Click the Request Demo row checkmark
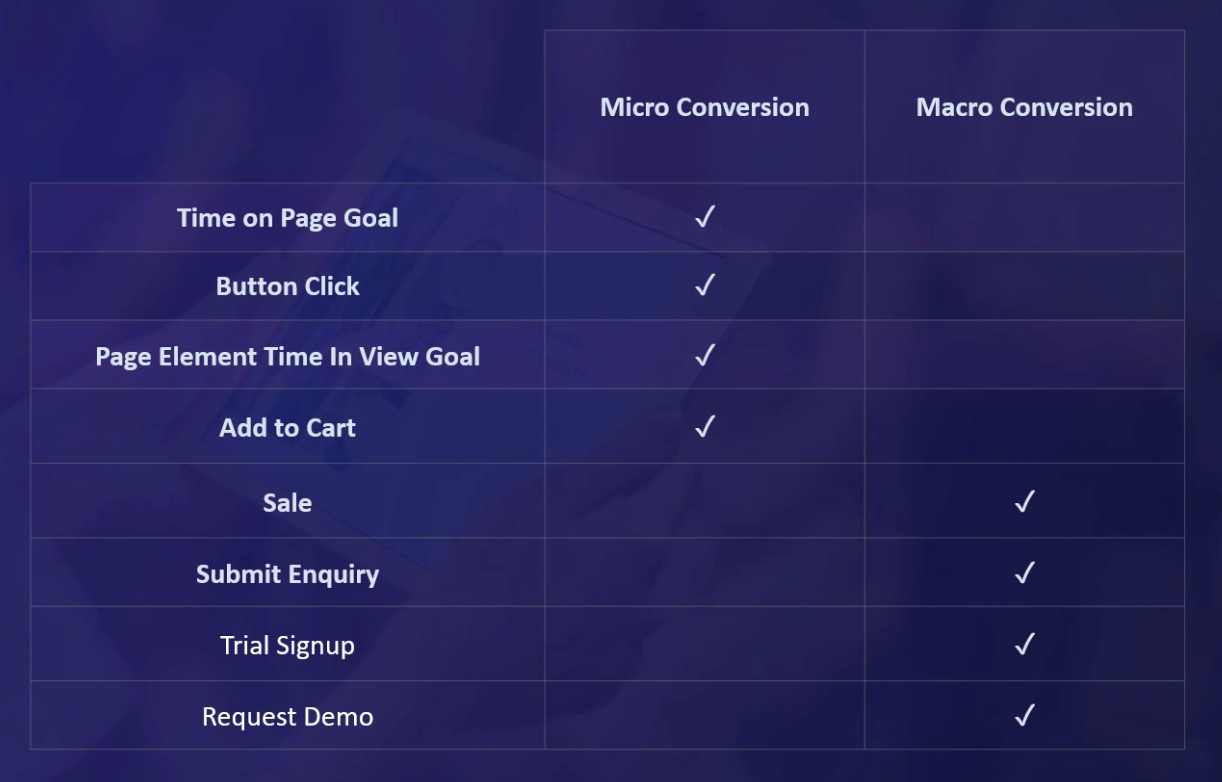Image resolution: width=1222 pixels, height=782 pixels. 1024,716
